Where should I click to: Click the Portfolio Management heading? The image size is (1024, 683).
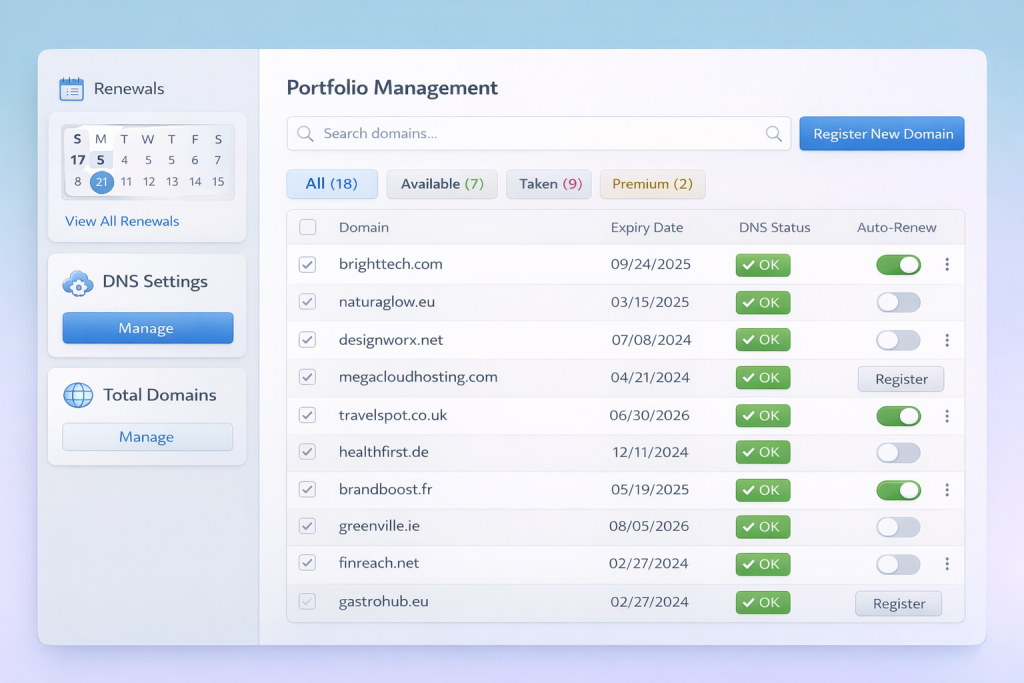(392, 87)
